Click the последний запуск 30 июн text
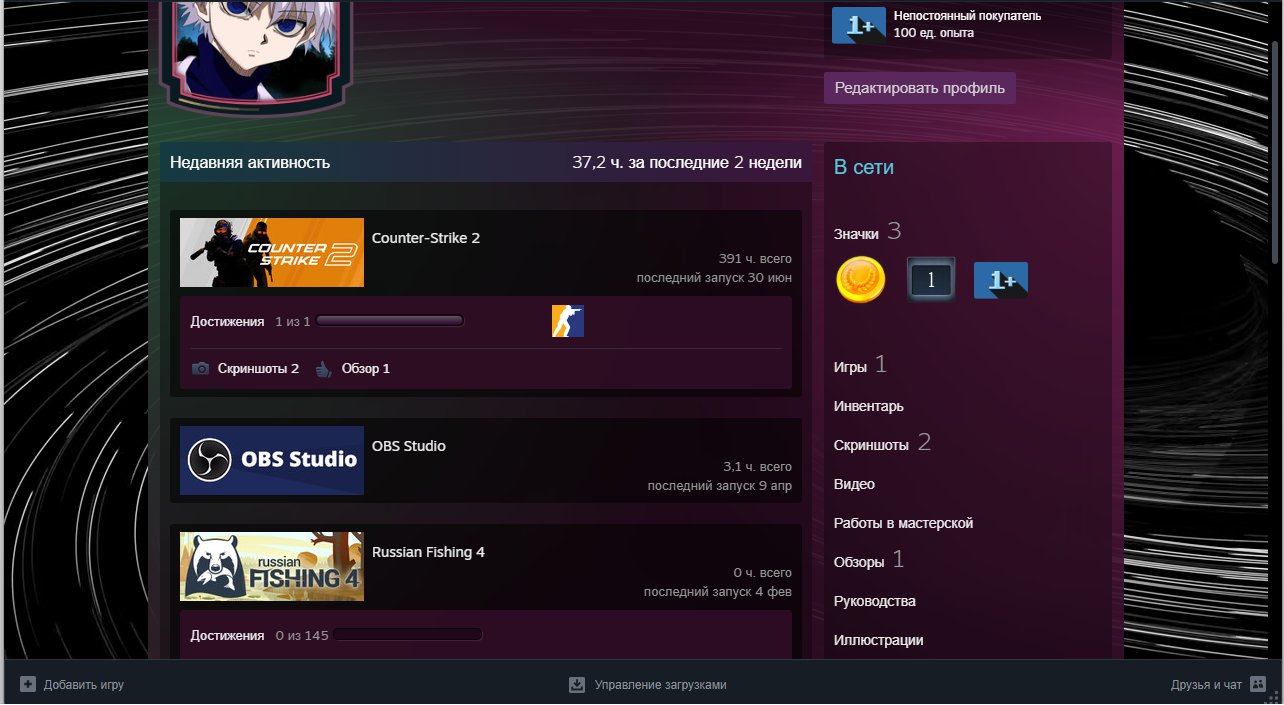This screenshot has width=1284, height=705. [714, 277]
